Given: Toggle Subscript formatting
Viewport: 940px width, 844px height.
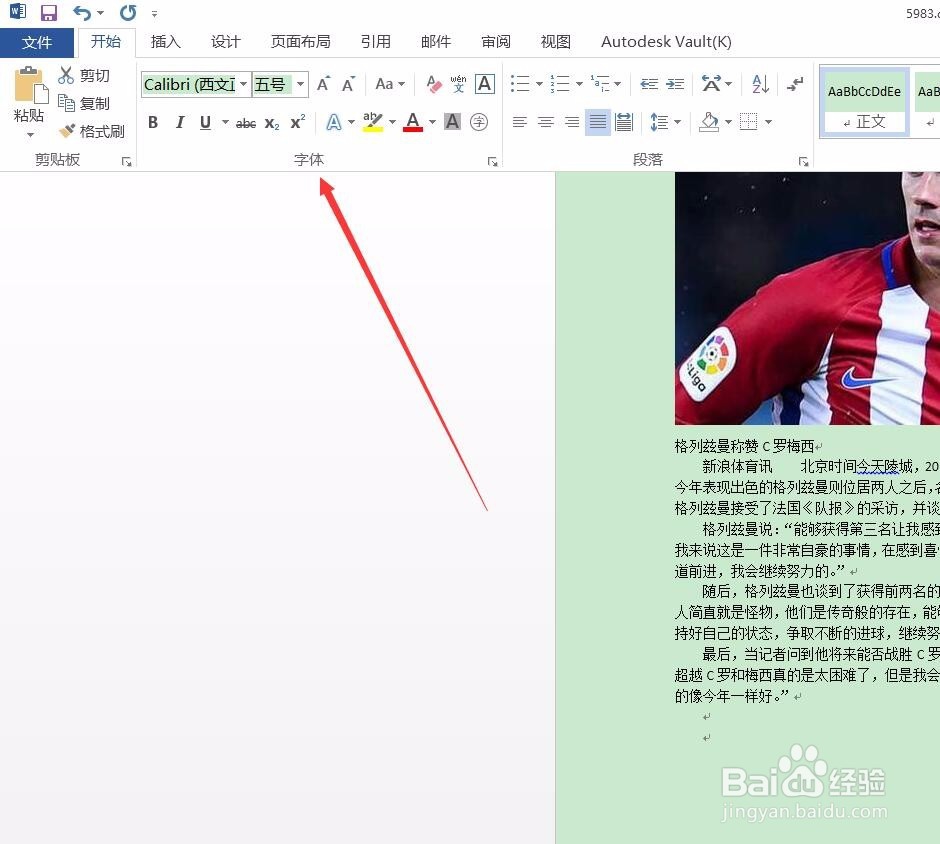Looking at the screenshot, I should (x=272, y=123).
